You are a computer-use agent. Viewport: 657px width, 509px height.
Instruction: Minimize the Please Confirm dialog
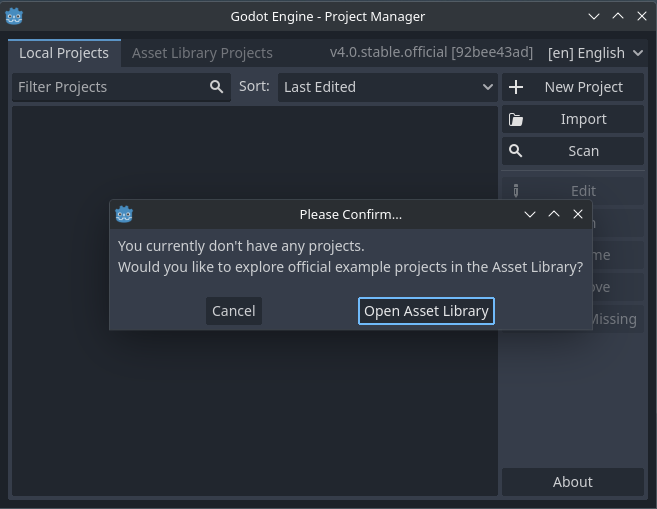click(530, 214)
